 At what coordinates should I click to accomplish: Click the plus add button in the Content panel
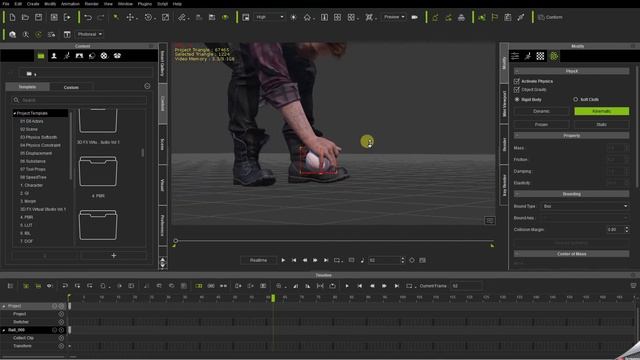tap(113, 256)
